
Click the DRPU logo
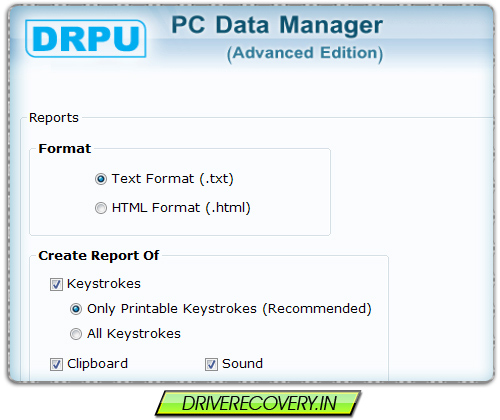coord(86,39)
